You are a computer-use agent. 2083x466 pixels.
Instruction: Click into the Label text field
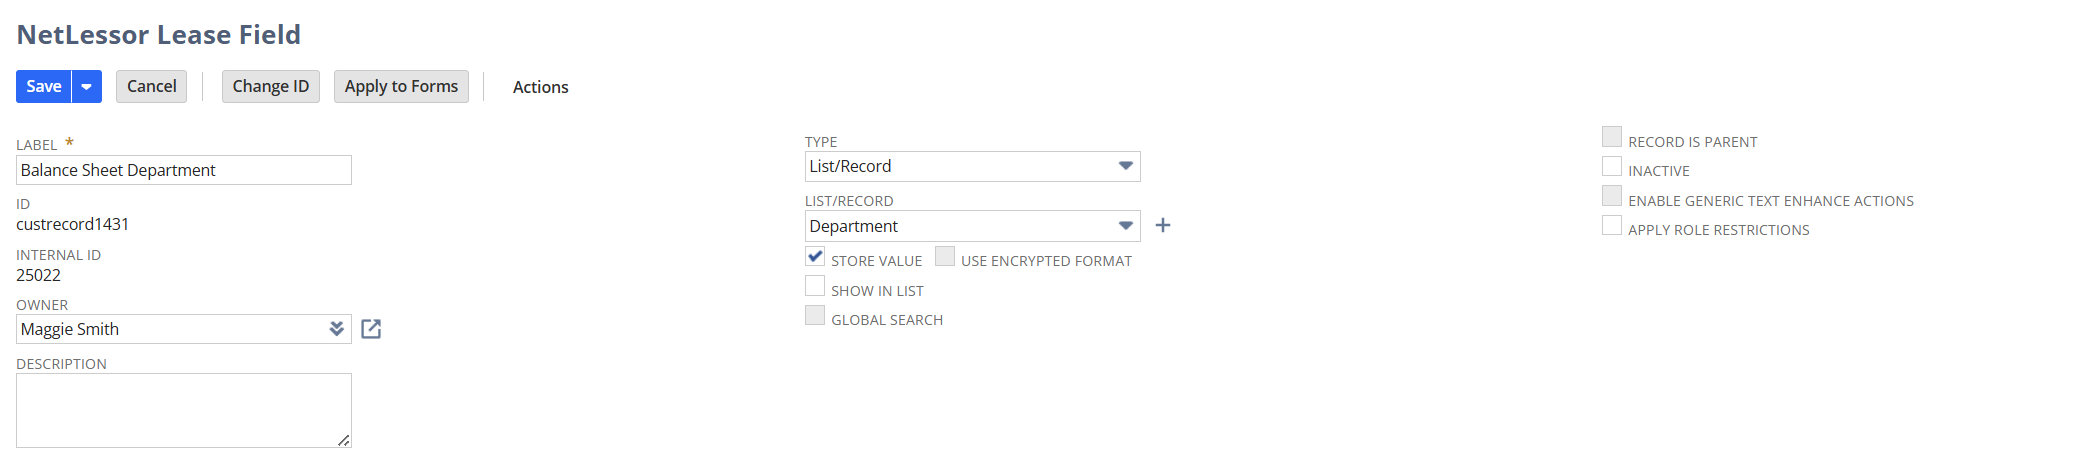coord(184,170)
